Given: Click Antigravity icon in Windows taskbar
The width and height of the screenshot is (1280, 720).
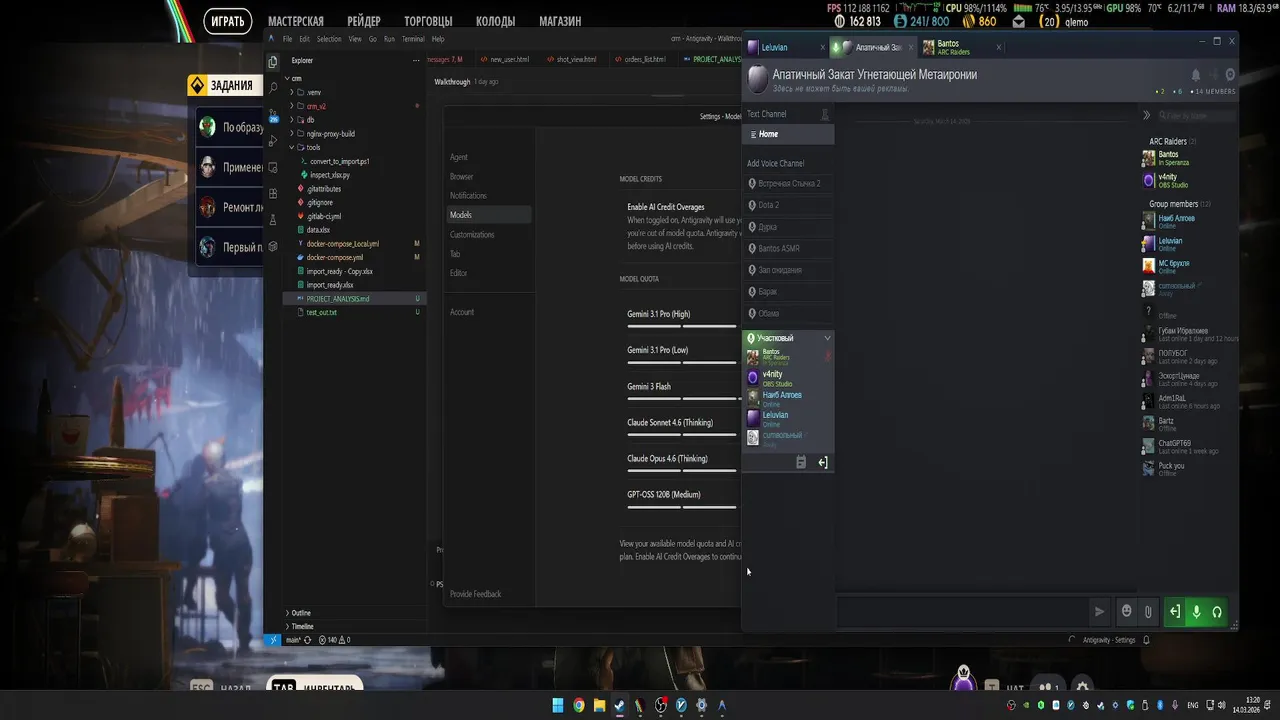Looking at the screenshot, I should (x=722, y=705).
